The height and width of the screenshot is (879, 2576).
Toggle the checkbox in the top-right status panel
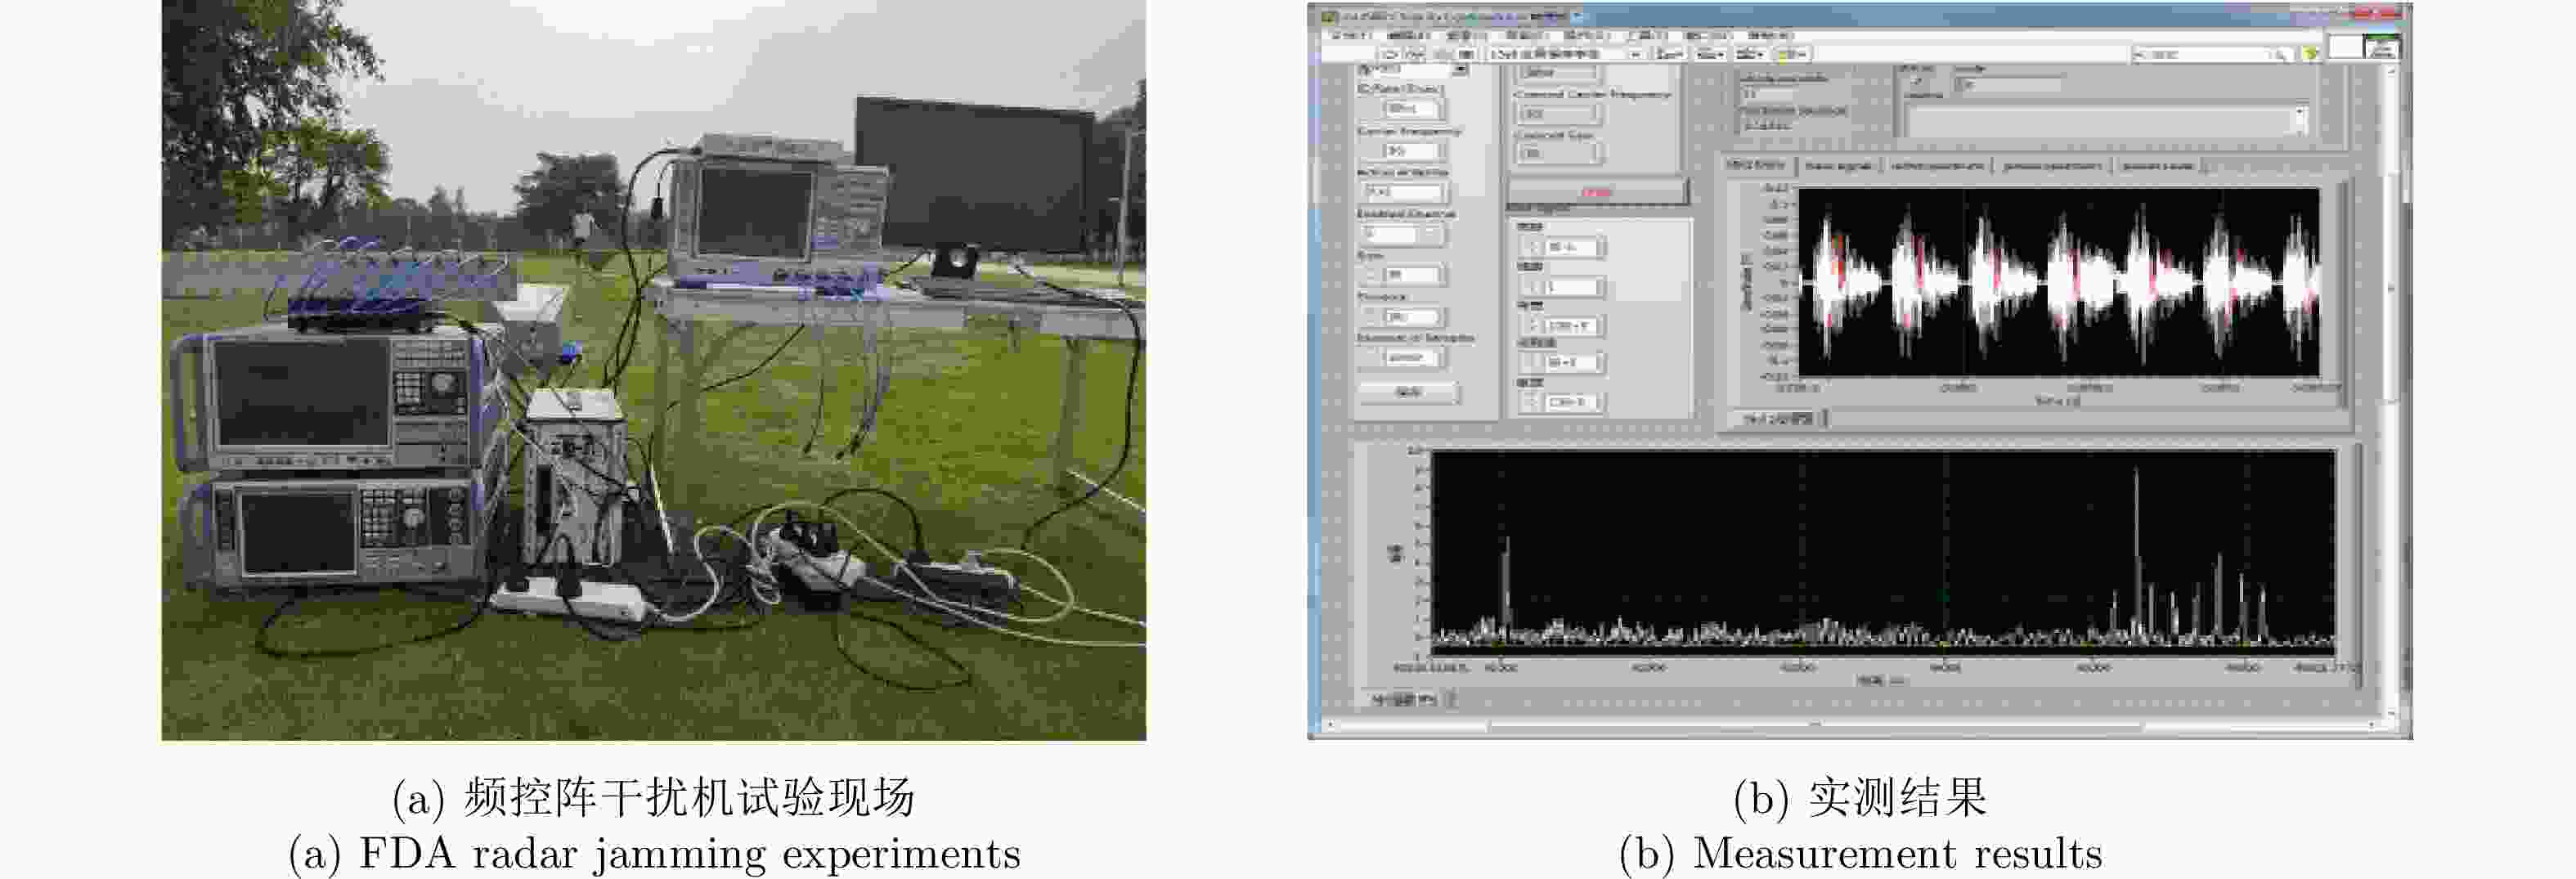coord(1916,83)
